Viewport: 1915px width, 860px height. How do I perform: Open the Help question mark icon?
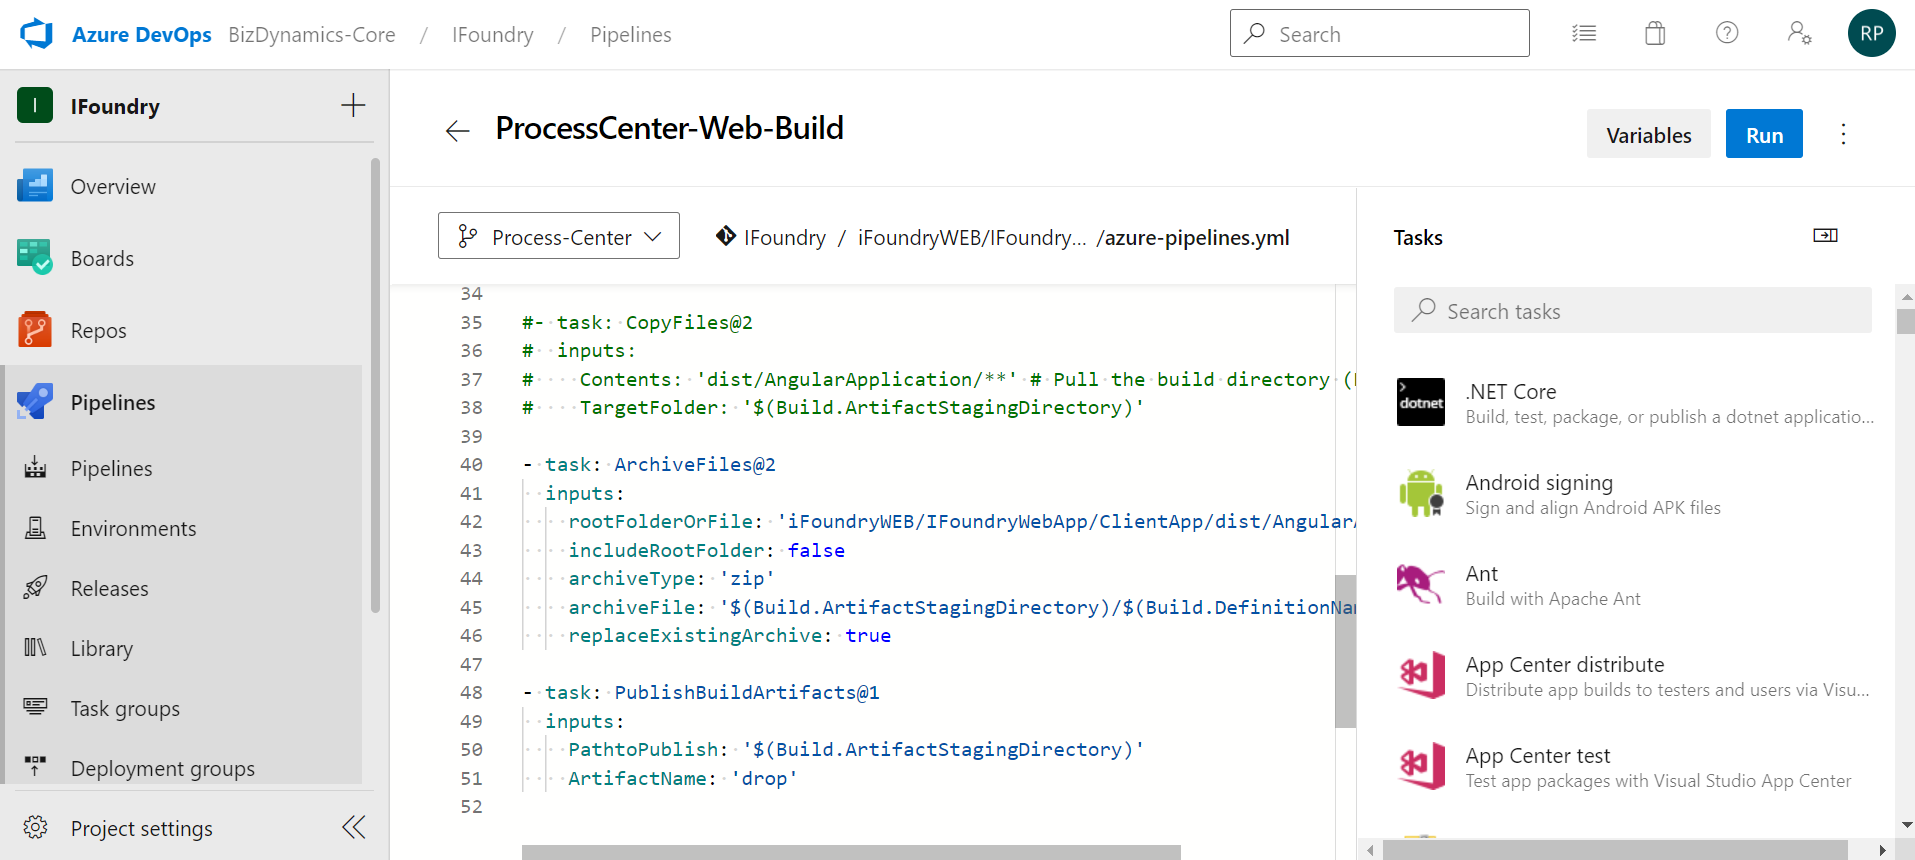click(1727, 33)
